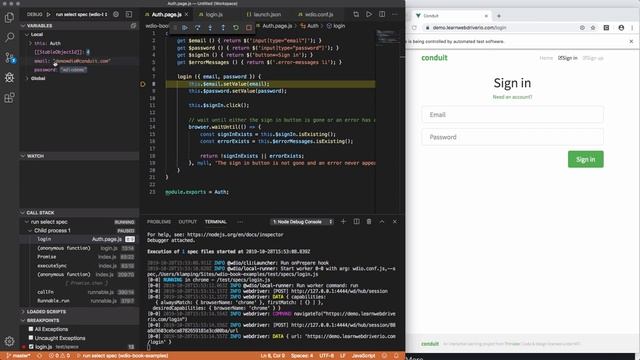
Task: Maximize the panel with the up chevron
Action: point(382,222)
